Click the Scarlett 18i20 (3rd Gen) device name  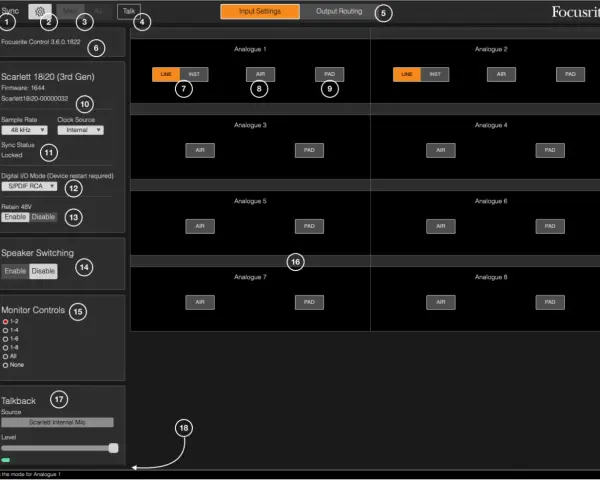pyautogui.click(x=48, y=77)
